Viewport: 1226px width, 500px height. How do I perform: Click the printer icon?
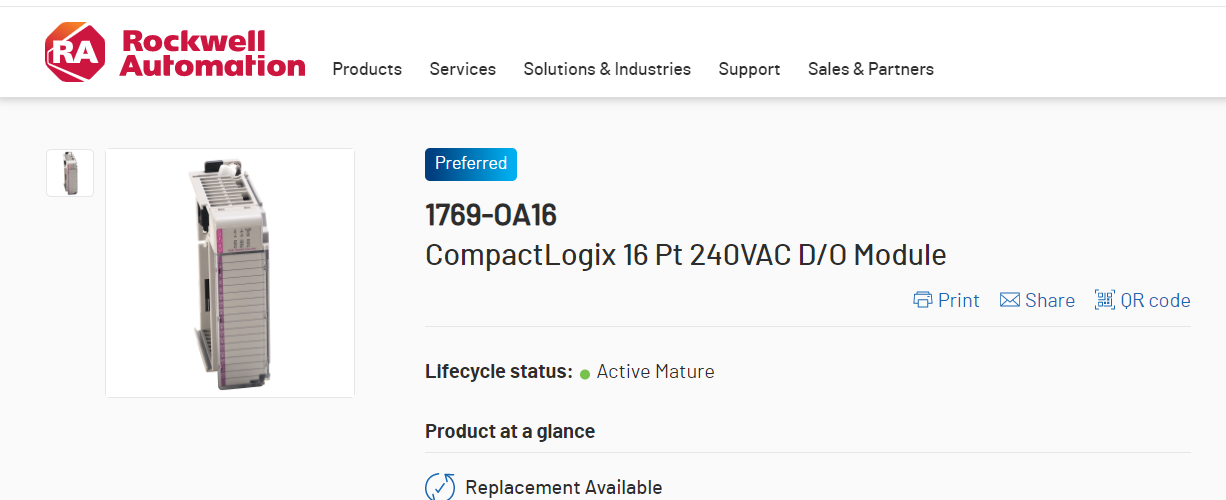click(923, 300)
